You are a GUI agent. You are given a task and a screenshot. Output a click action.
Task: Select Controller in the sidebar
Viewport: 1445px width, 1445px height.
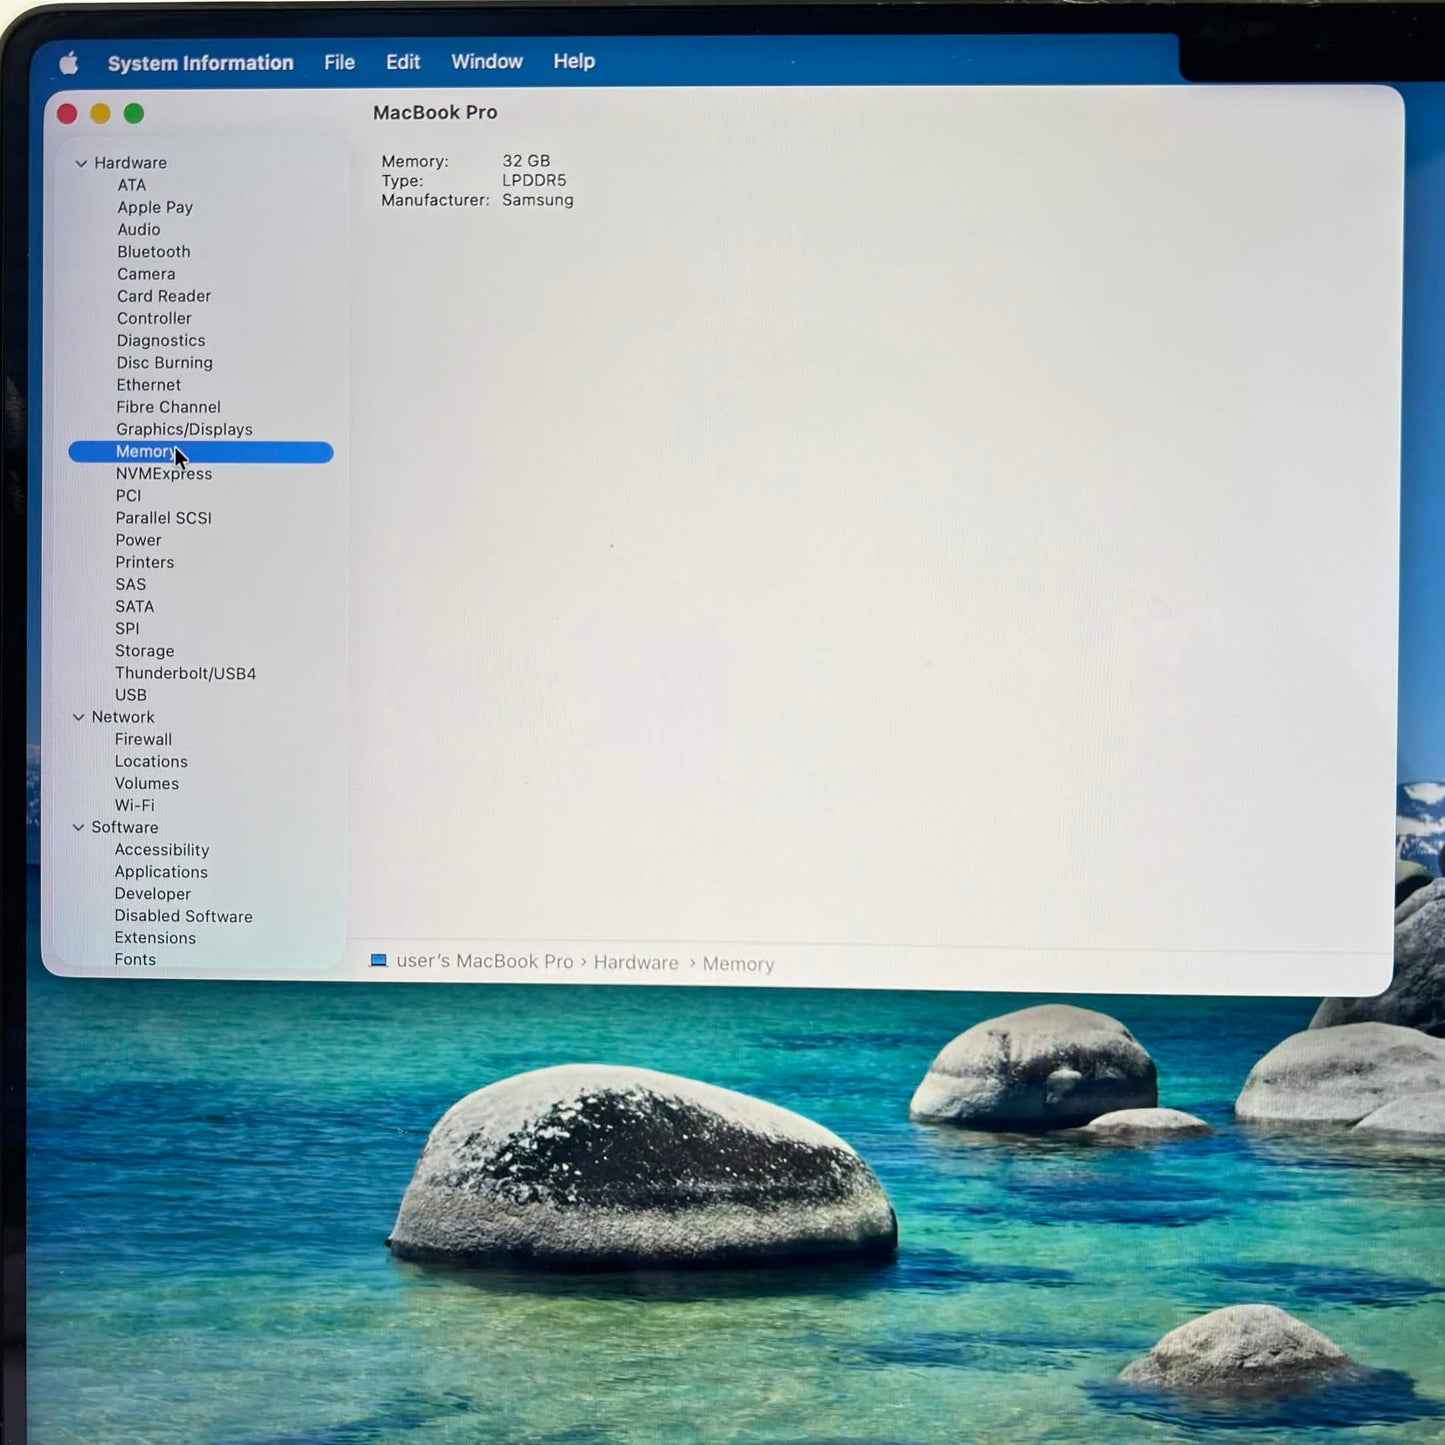(x=154, y=318)
